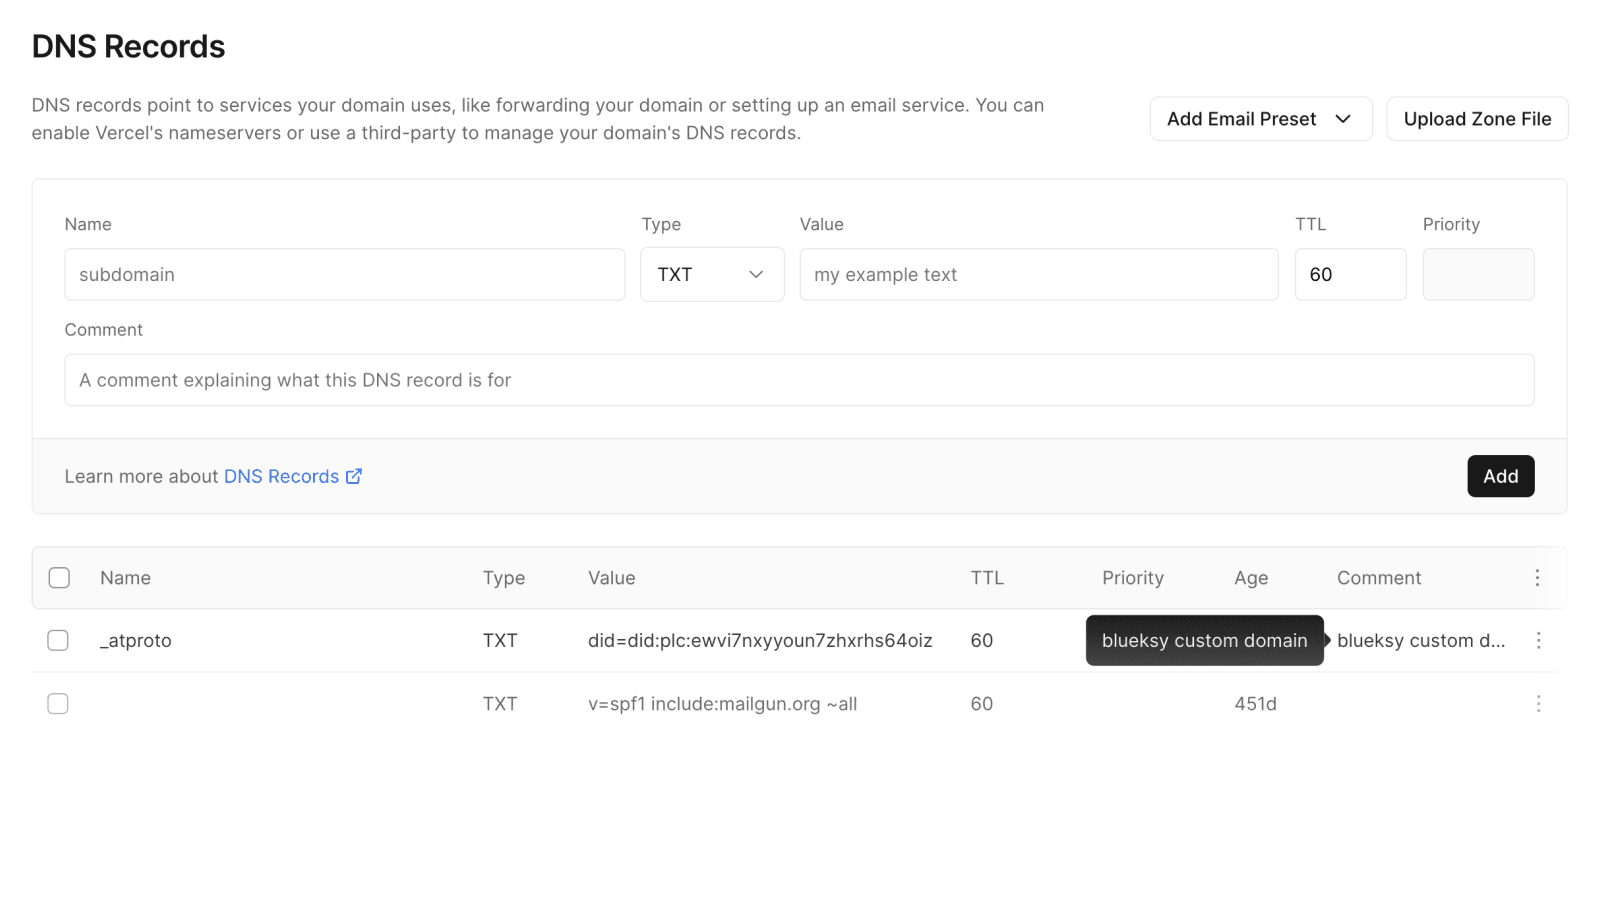The height and width of the screenshot is (900, 1600).
Task: Open the table header three-dot menu
Action: 1537,578
